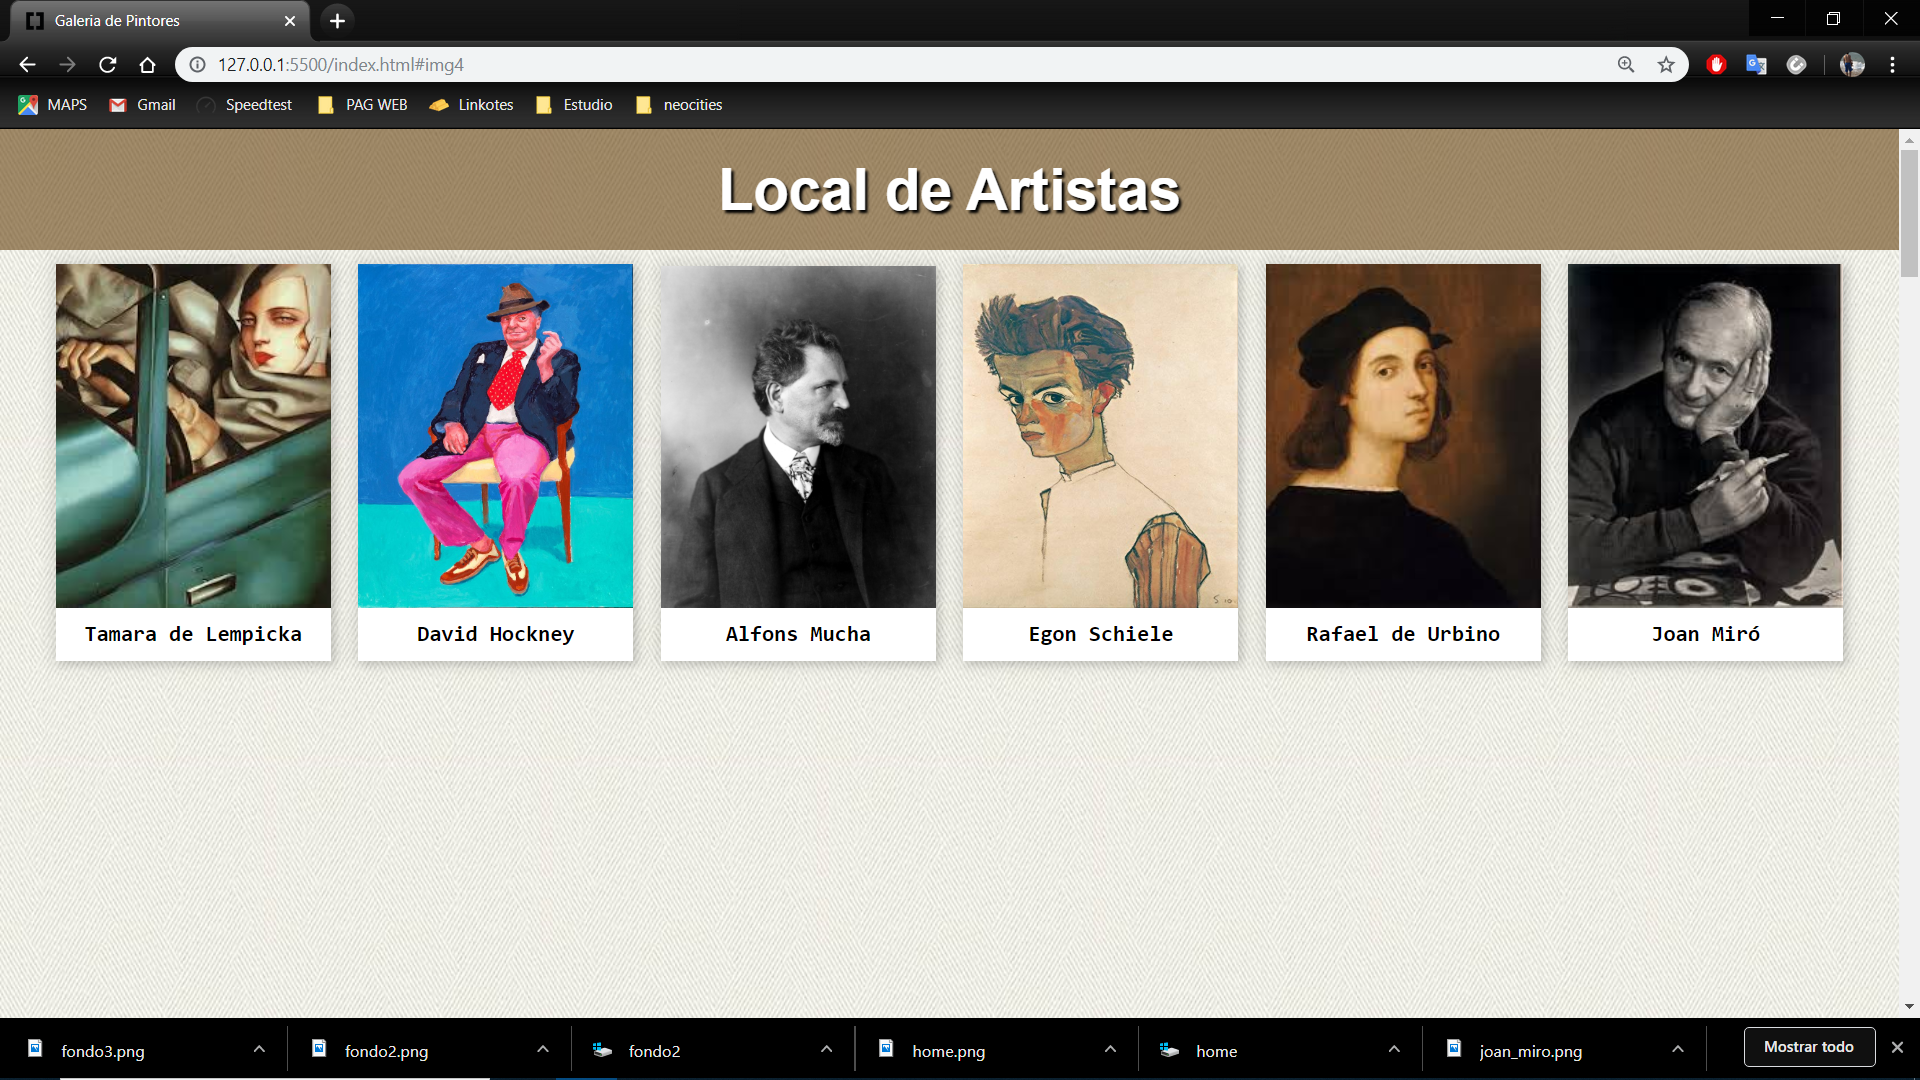This screenshot has height=1080, width=1920.
Task: Open the Speedtest bookmark
Action: click(245, 105)
